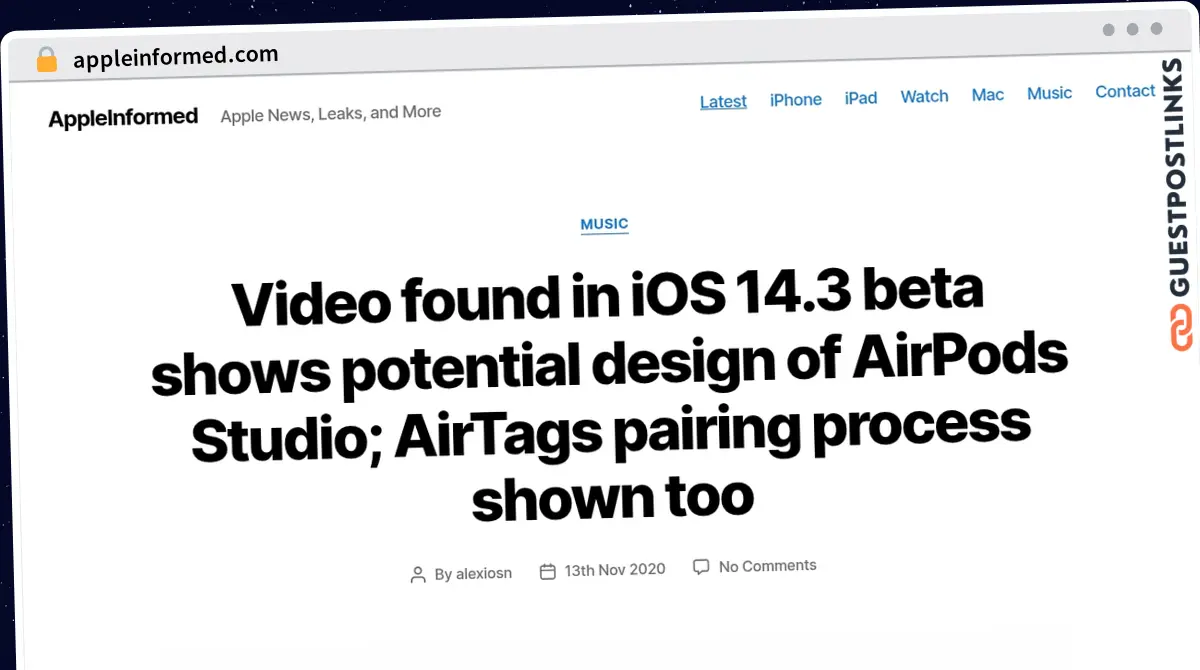Click the appleinformed.com address bar
Image resolution: width=1200 pixels, height=670 pixels.
point(174,54)
